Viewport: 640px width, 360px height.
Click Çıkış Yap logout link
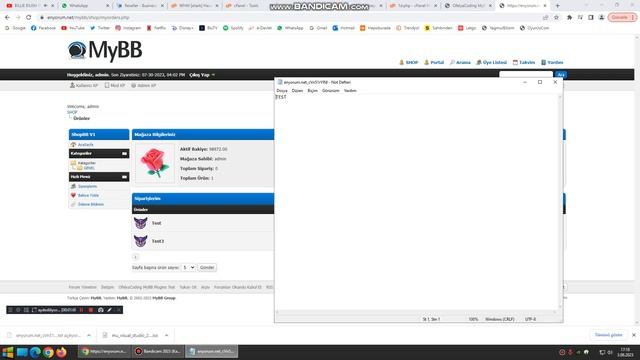(x=200, y=75)
